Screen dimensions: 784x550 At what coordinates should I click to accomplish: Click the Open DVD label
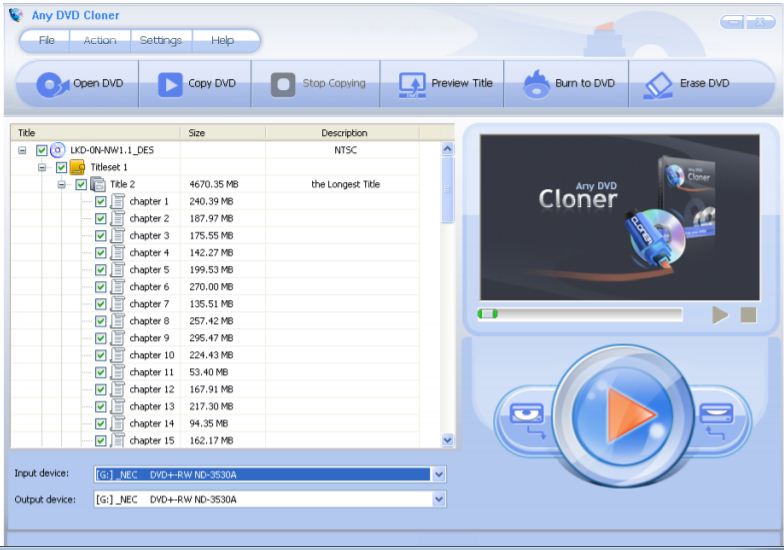(98, 83)
